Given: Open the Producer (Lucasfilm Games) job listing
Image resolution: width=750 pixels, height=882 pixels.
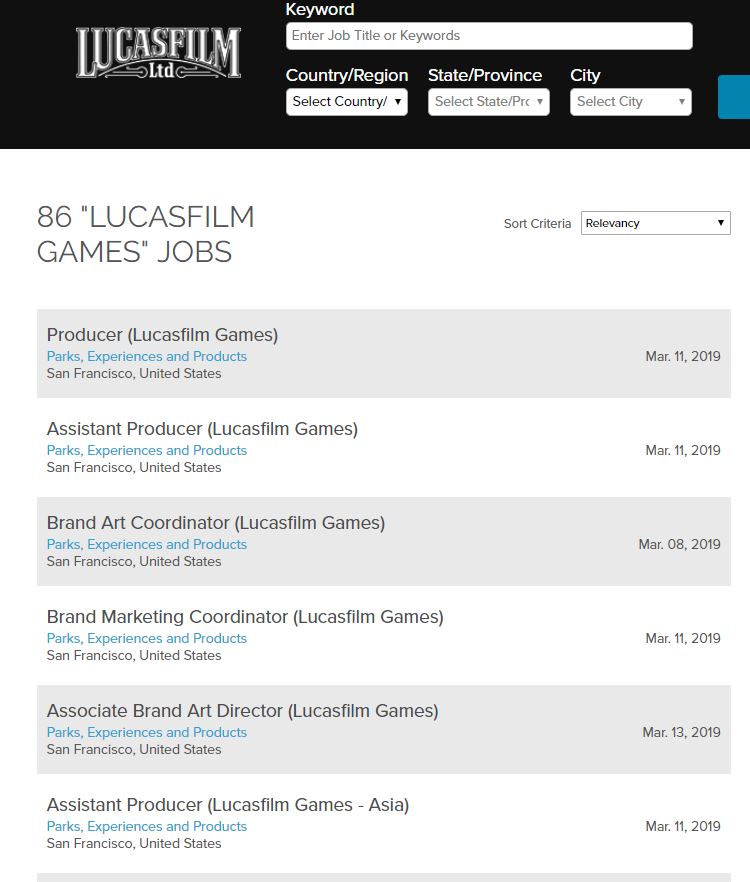Looking at the screenshot, I should pos(162,335).
